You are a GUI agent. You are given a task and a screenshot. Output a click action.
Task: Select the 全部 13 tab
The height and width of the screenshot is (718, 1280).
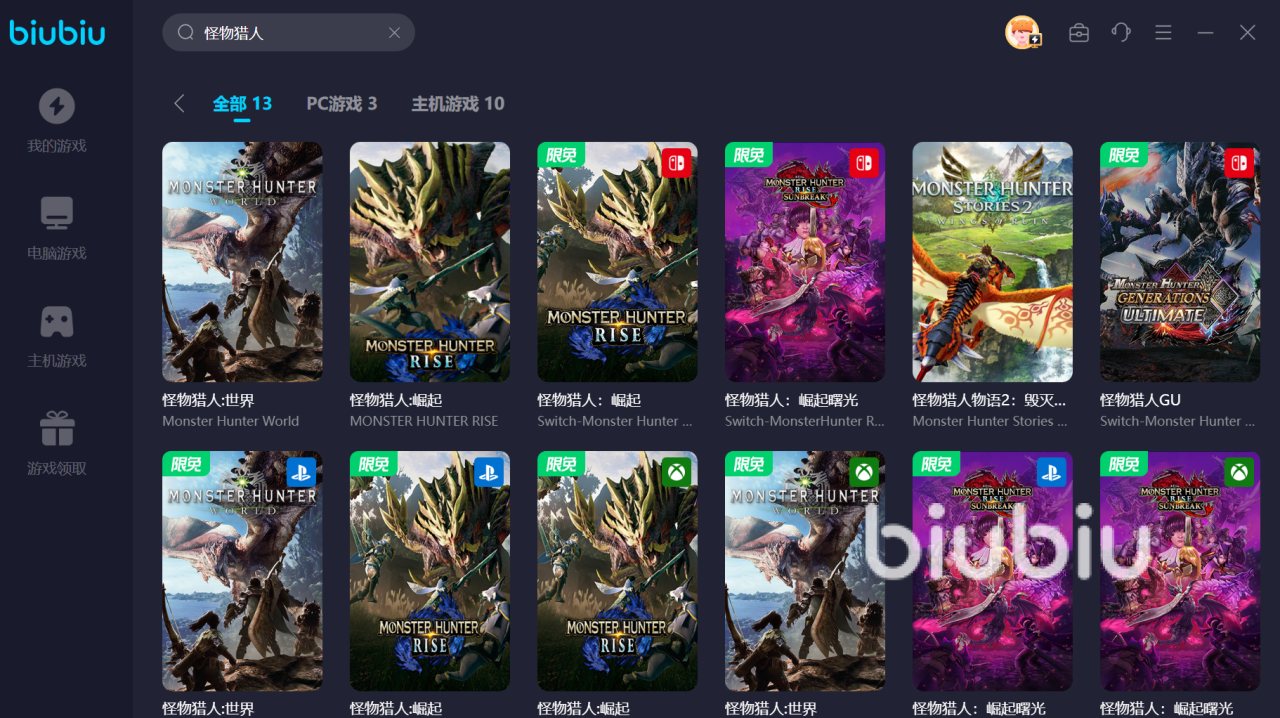click(242, 103)
